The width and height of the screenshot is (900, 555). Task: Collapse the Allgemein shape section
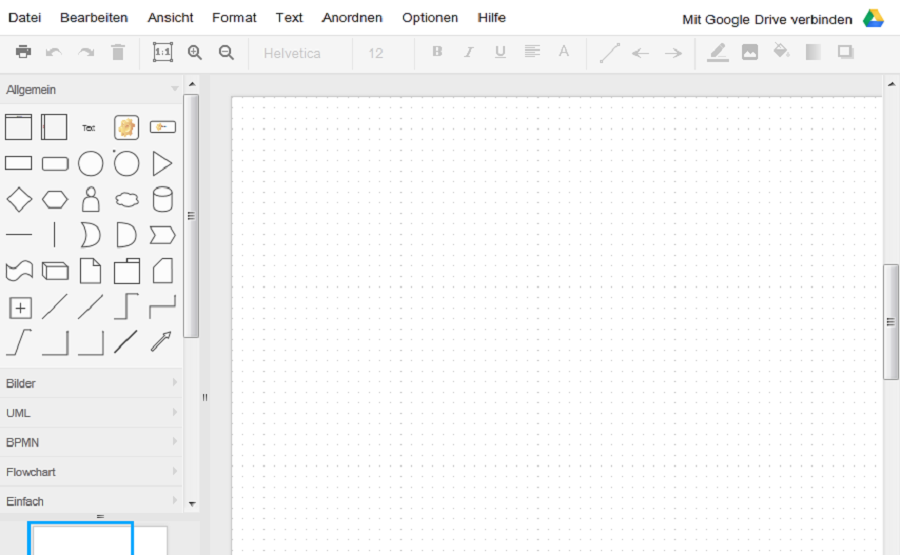coord(91,90)
